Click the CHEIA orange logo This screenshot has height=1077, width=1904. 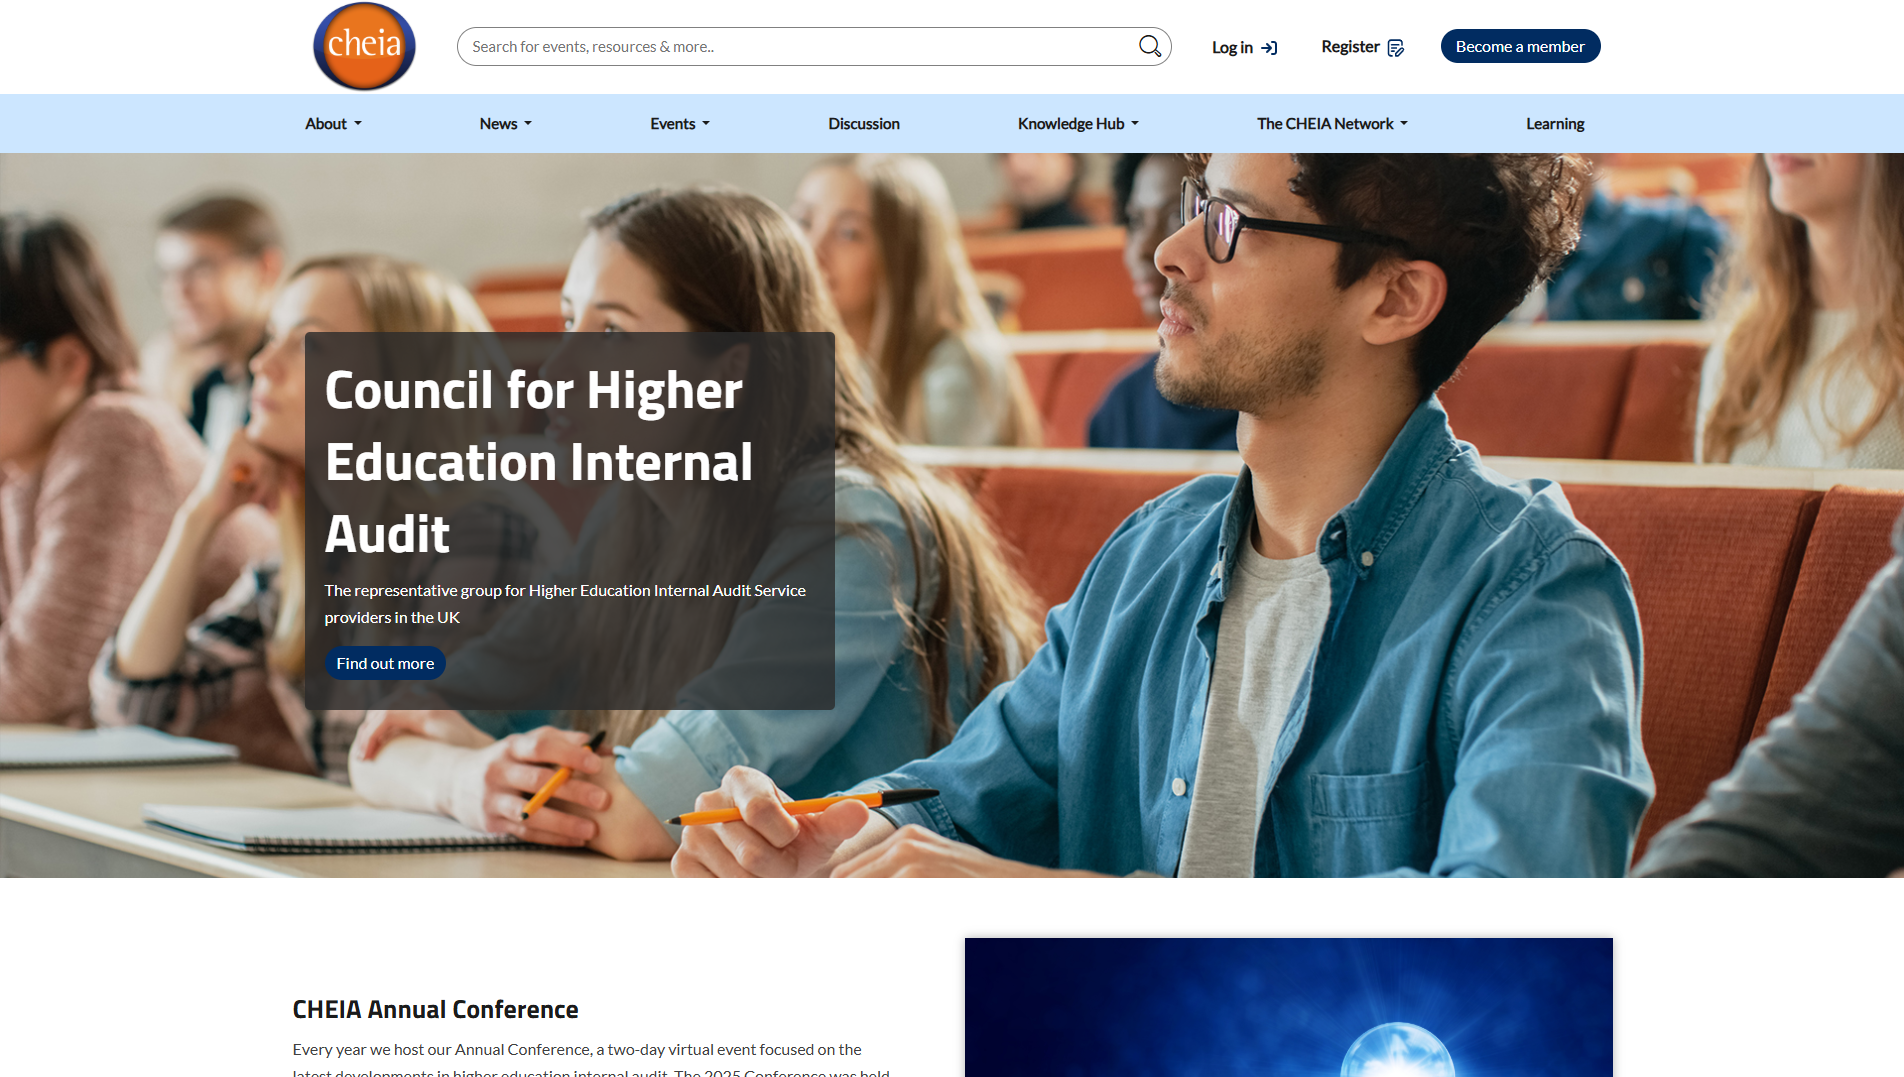364,46
